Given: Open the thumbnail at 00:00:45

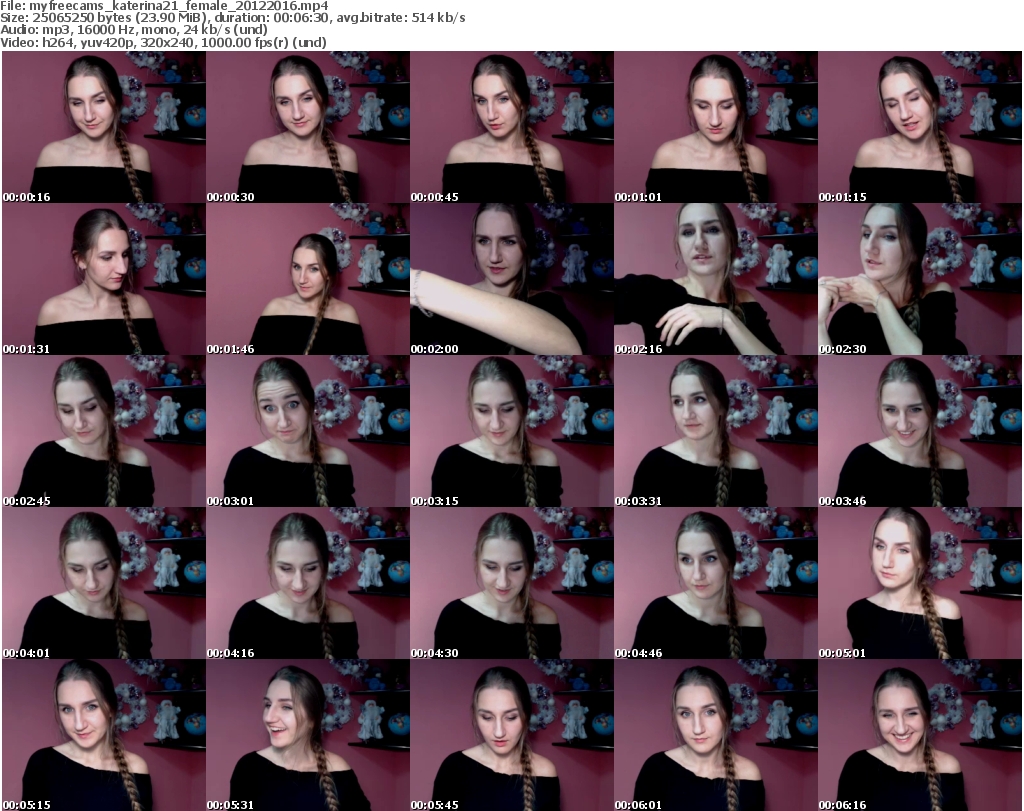Looking at the screenshot, I should point(511,127).
